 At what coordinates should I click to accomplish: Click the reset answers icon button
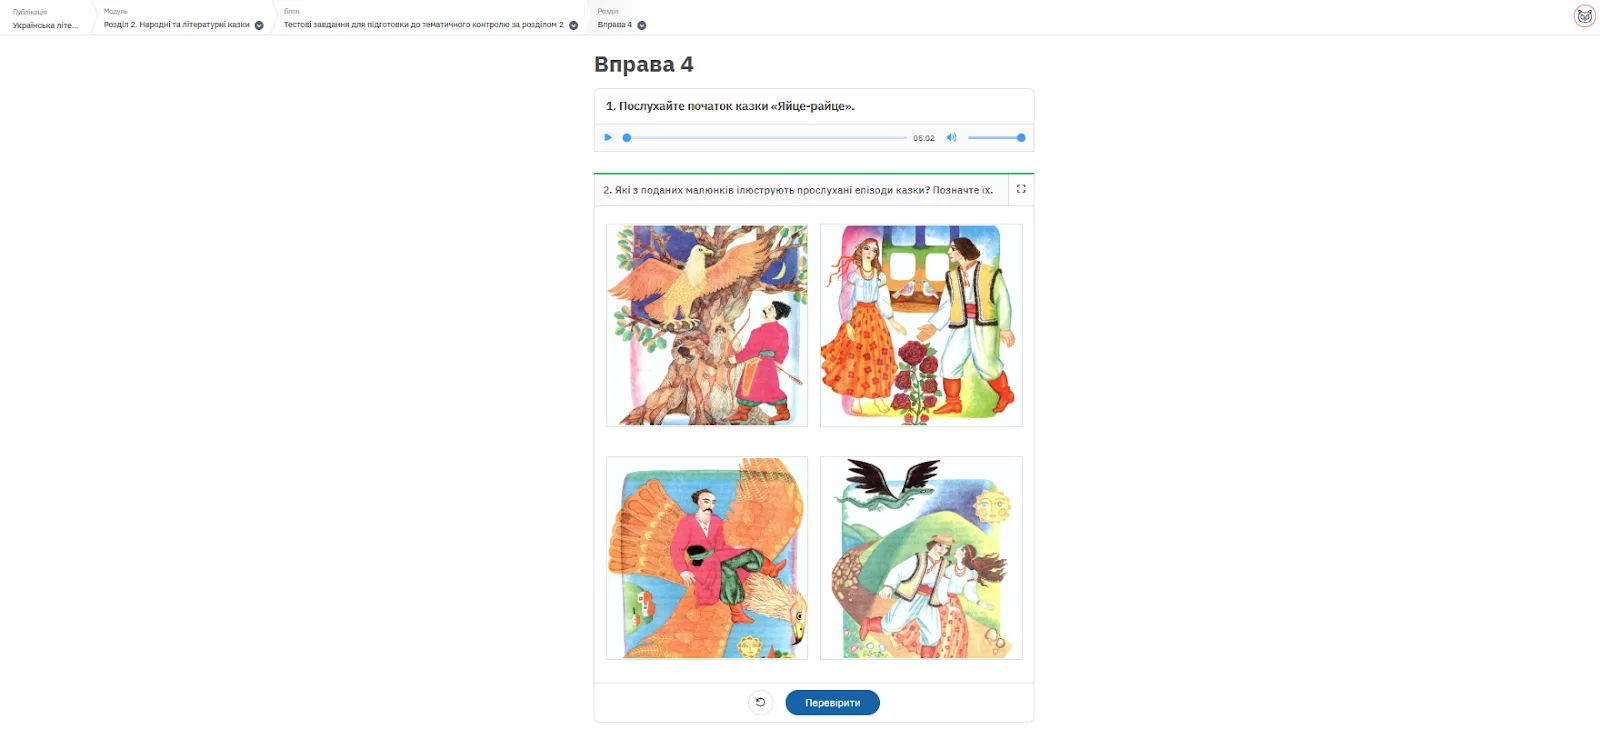[761, 703]
